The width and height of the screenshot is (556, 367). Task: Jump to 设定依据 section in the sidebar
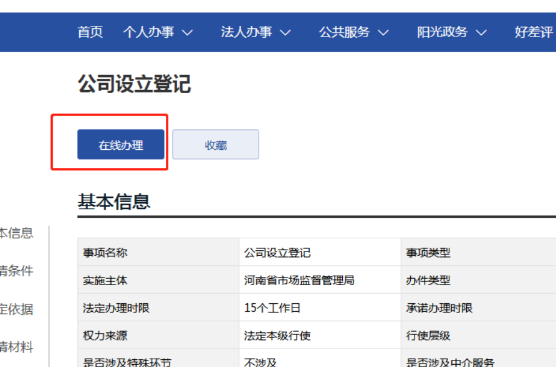16,309
